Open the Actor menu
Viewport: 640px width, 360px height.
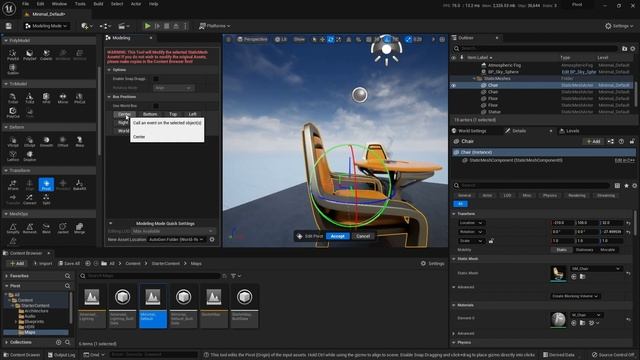point(136,4)
